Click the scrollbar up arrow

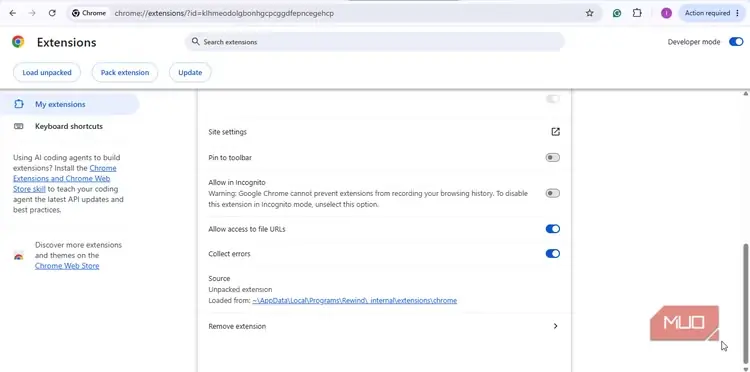tap(745, 93)
